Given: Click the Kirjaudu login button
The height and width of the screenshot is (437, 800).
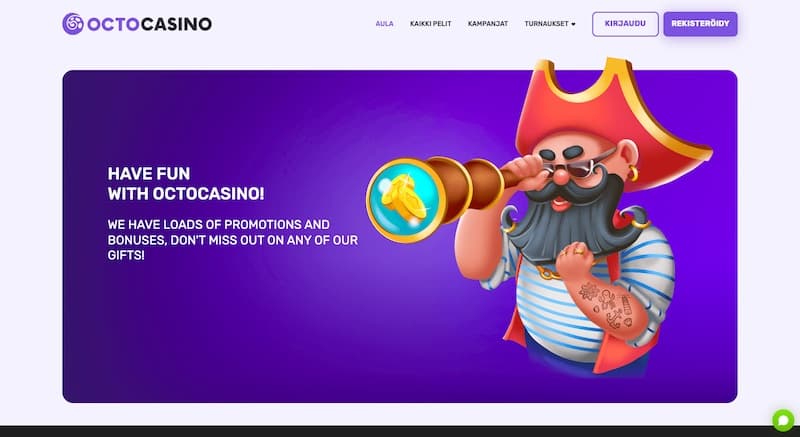Looking at the screenshot, I should coord(625,24).
